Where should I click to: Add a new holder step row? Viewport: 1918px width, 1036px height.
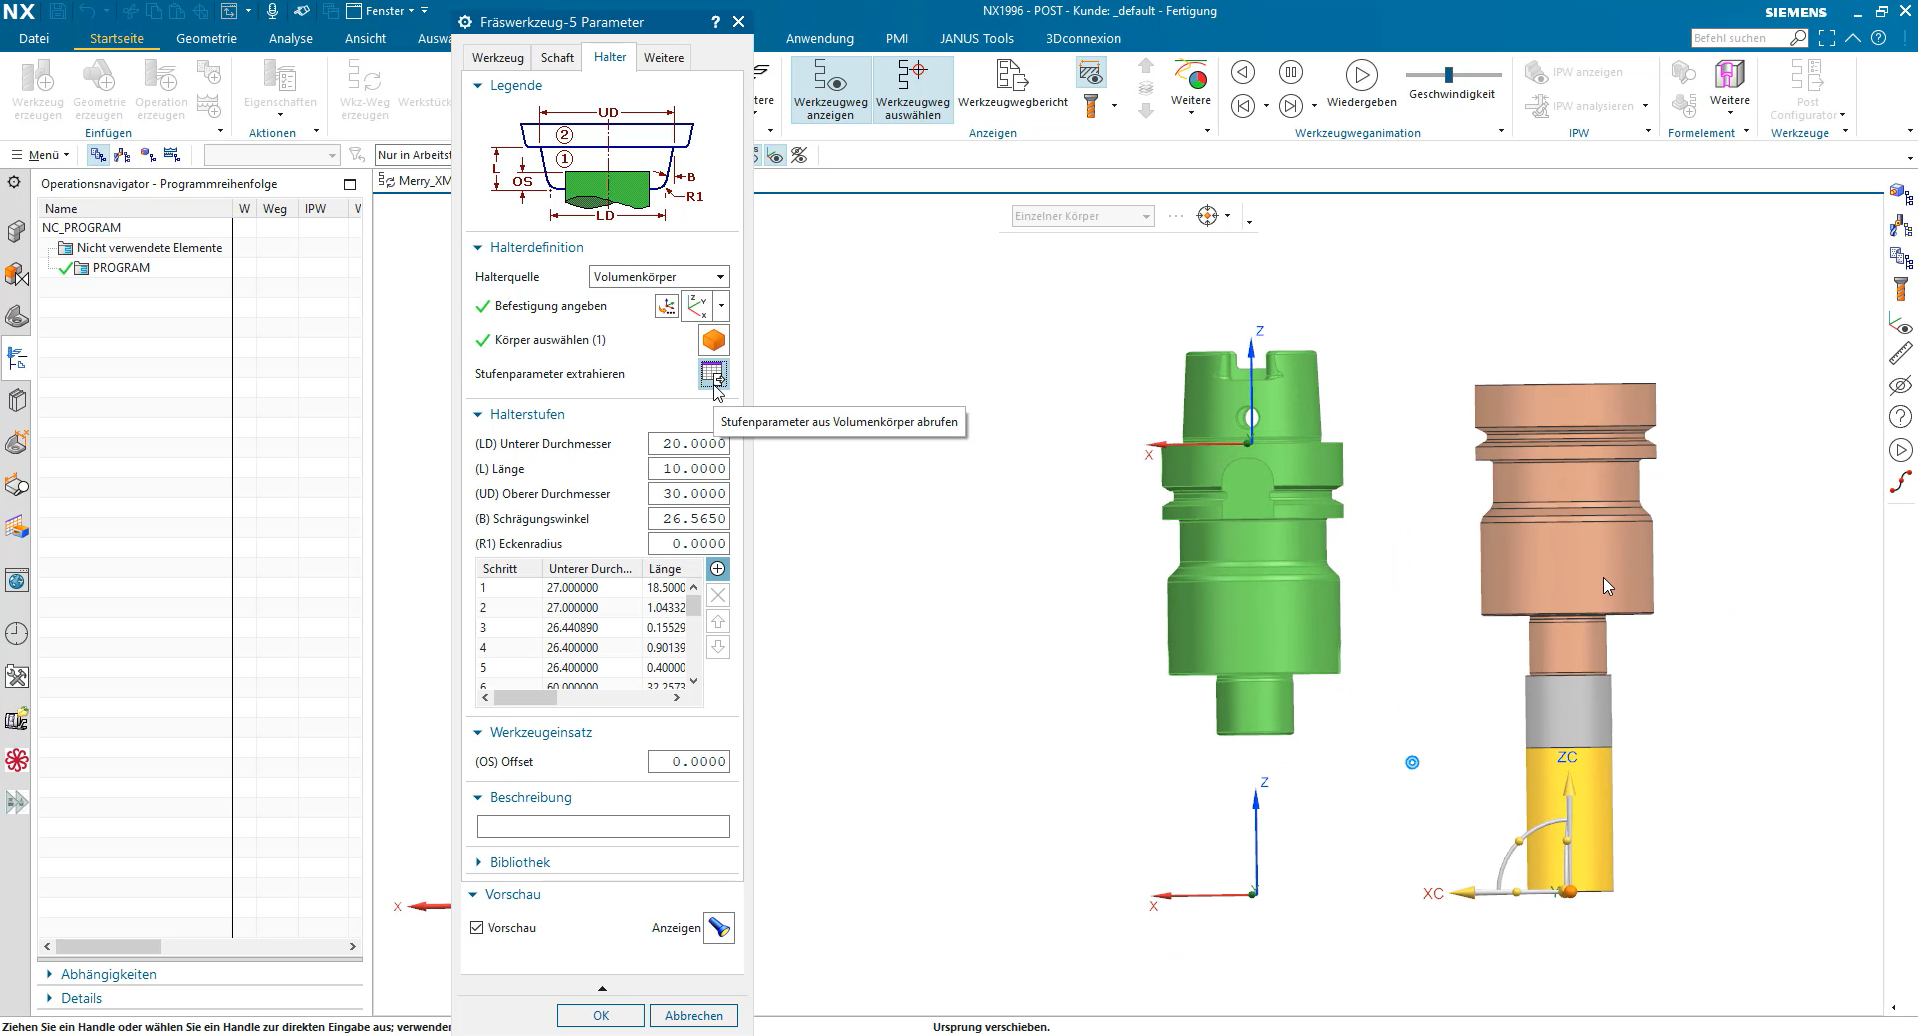(x=717, y=569)
